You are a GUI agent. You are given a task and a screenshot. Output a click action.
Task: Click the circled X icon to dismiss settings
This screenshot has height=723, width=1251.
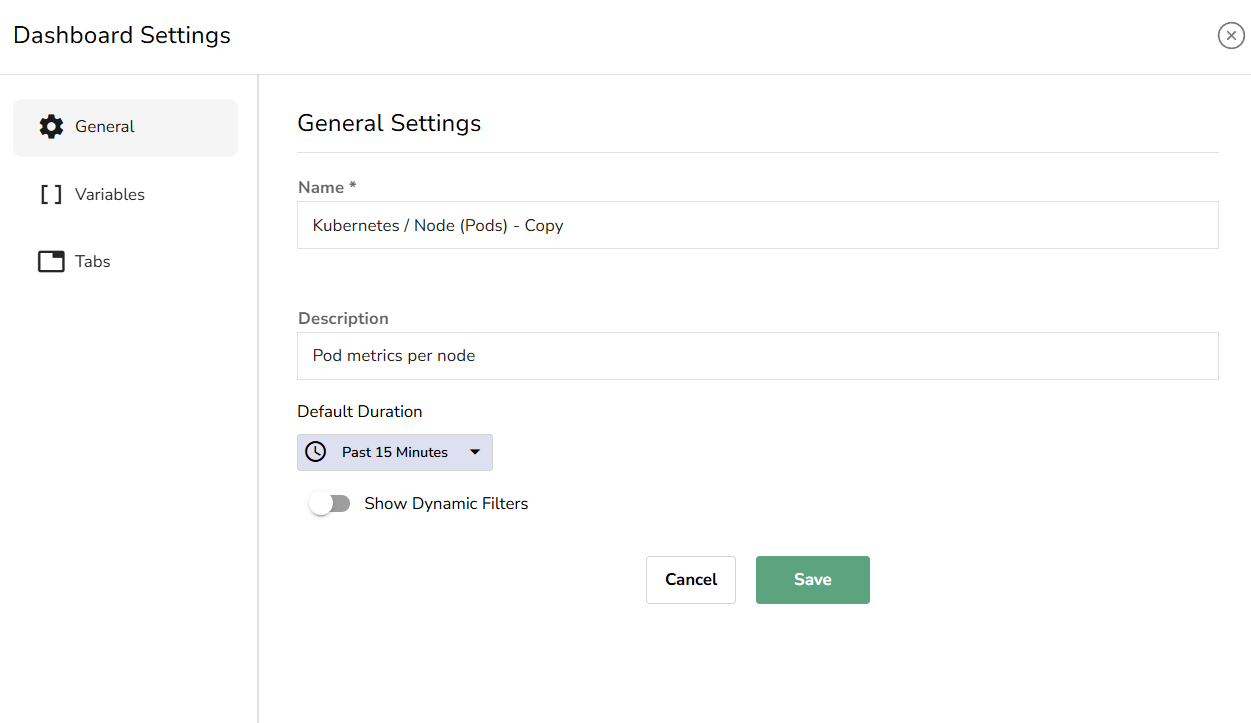click(1231, 35)
